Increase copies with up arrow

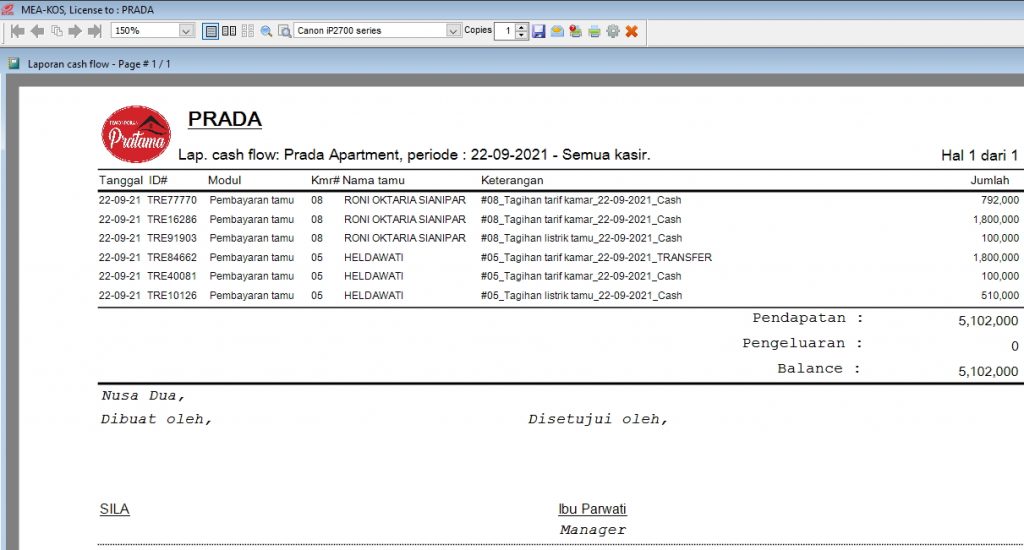(x=521, y=27)
